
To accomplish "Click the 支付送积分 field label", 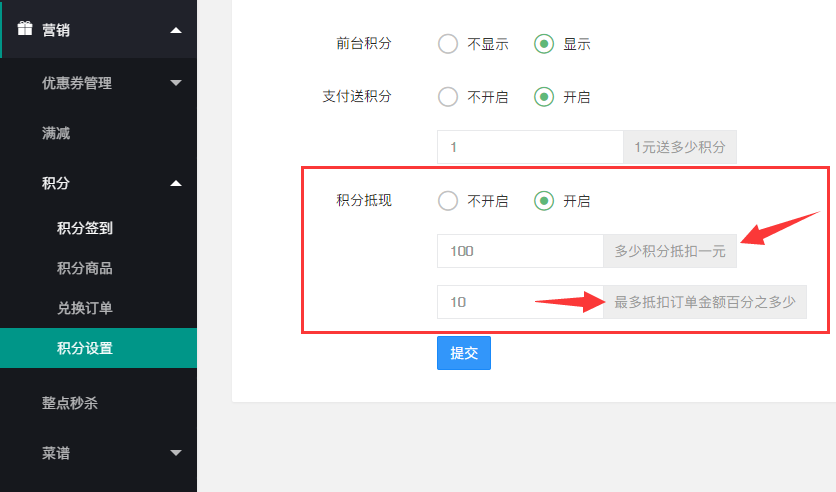I will pyautogui.click(x=357, y=96).
